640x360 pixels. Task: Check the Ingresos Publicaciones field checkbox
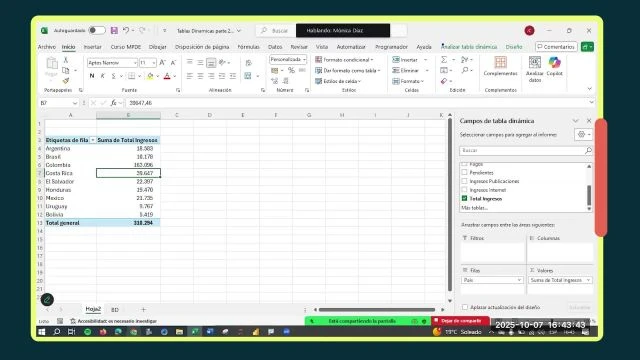464,181
